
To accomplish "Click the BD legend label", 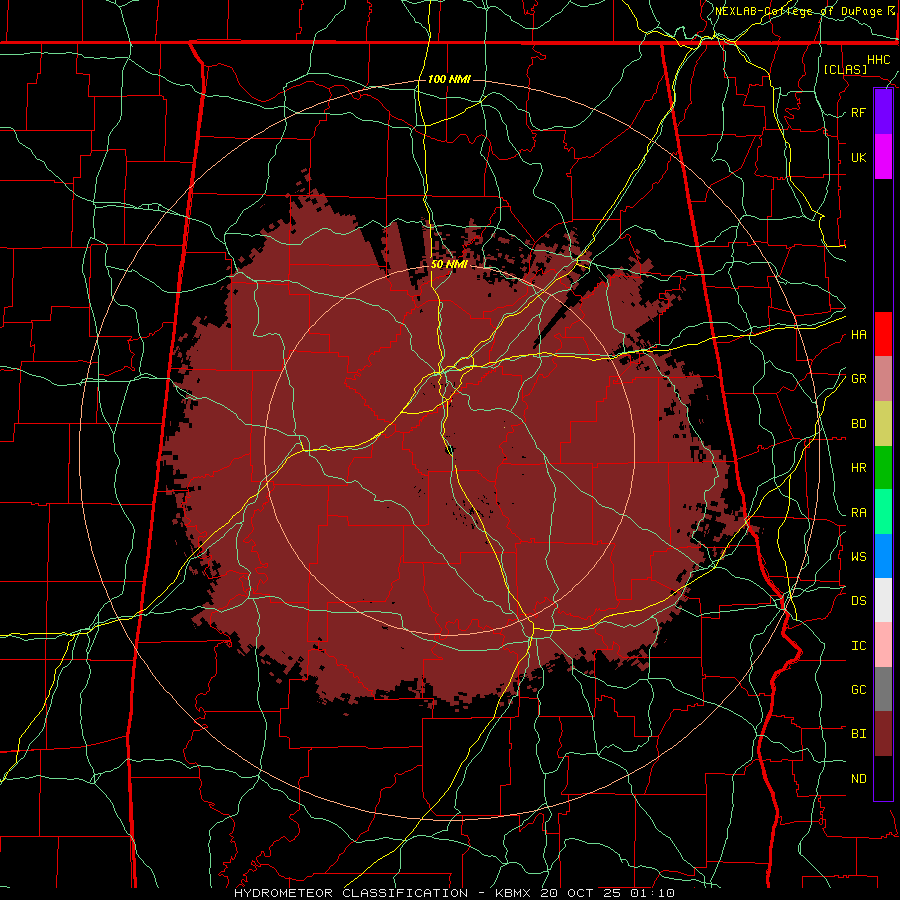I will pyautogui.click(x=858, y=424).
